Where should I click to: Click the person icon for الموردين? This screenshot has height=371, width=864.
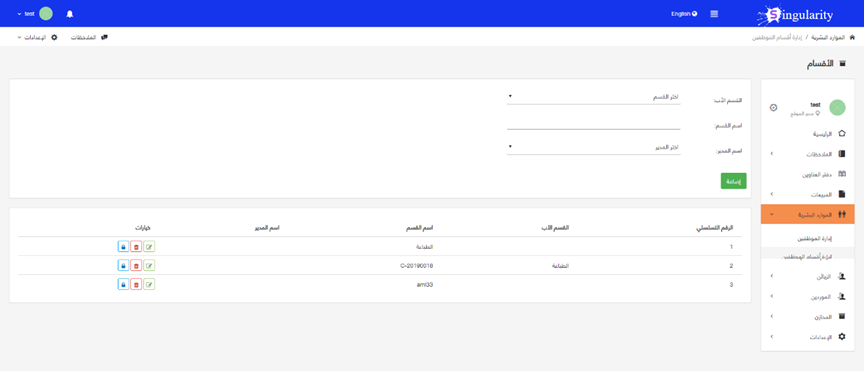click(x=841, y=296)
